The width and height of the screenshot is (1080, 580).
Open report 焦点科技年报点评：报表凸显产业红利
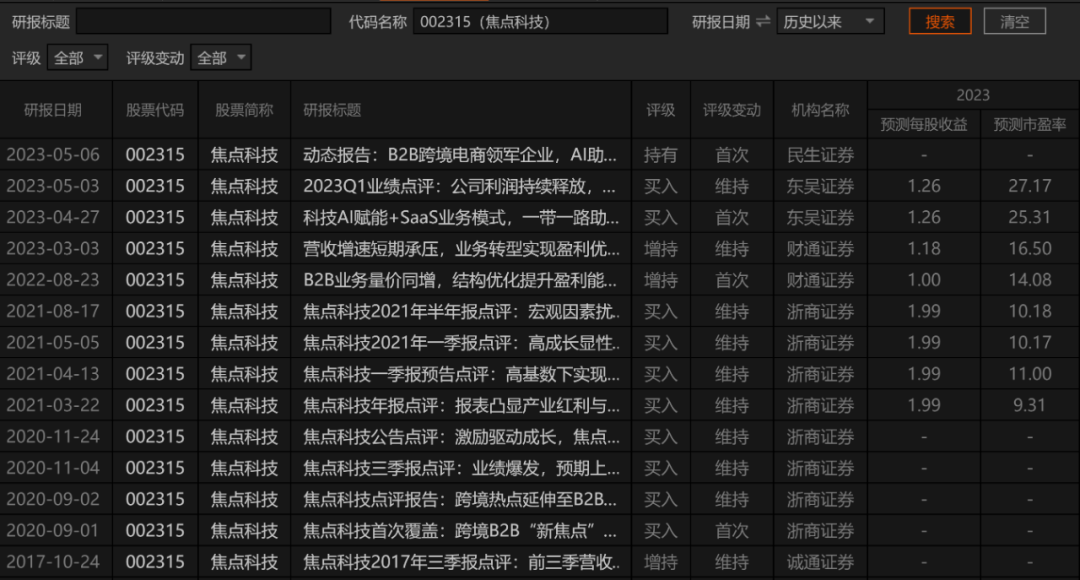pos(461,406)
